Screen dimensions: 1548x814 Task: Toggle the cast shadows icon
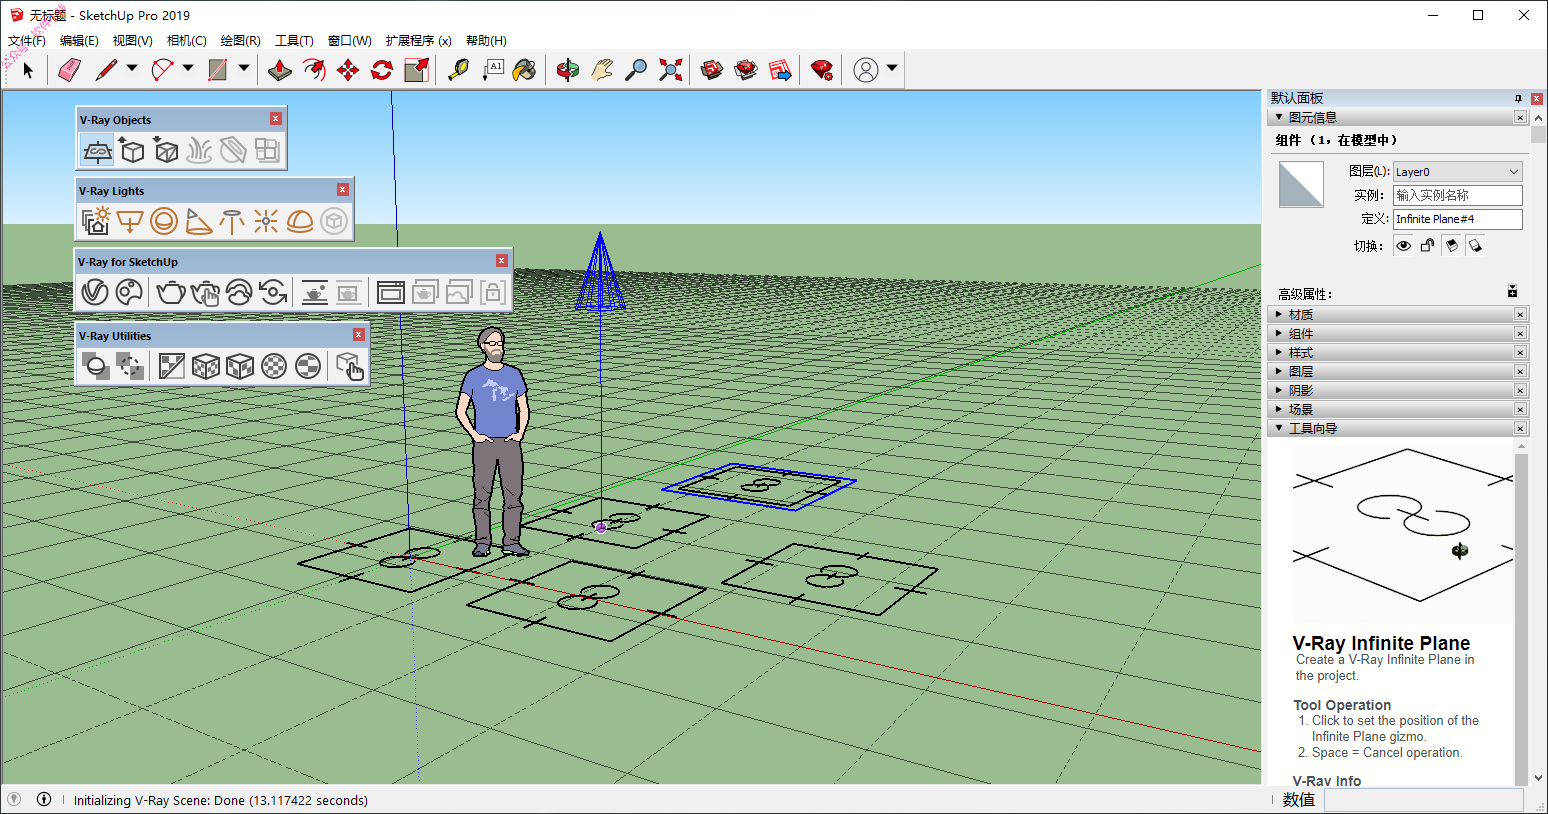click(1475, 246)
